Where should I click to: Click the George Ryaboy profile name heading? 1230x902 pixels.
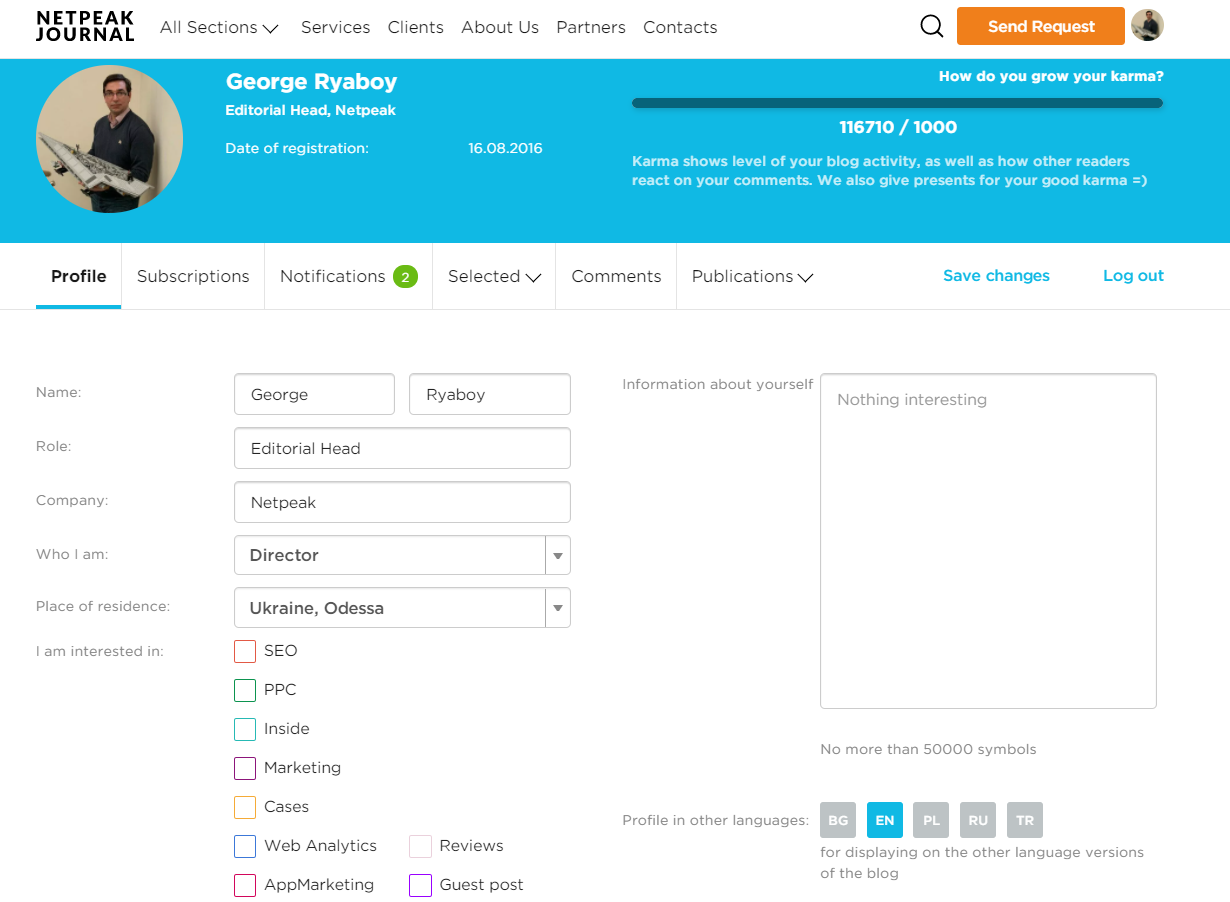(x=311, y=82)
